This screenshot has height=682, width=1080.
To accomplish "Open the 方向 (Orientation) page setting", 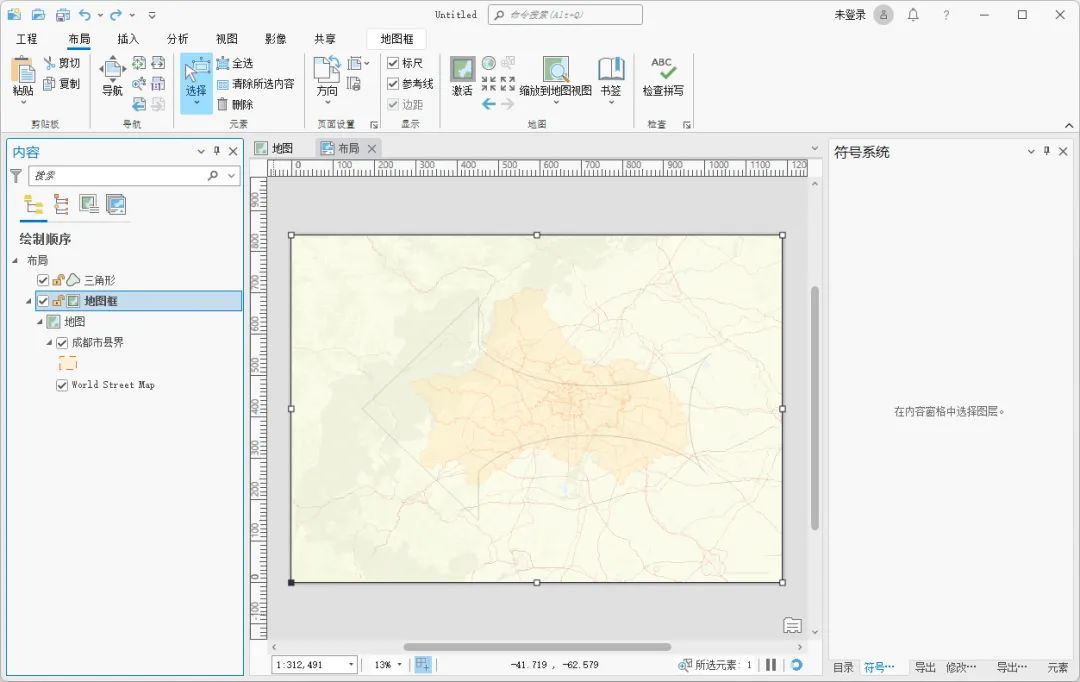I will pos(327,79).
